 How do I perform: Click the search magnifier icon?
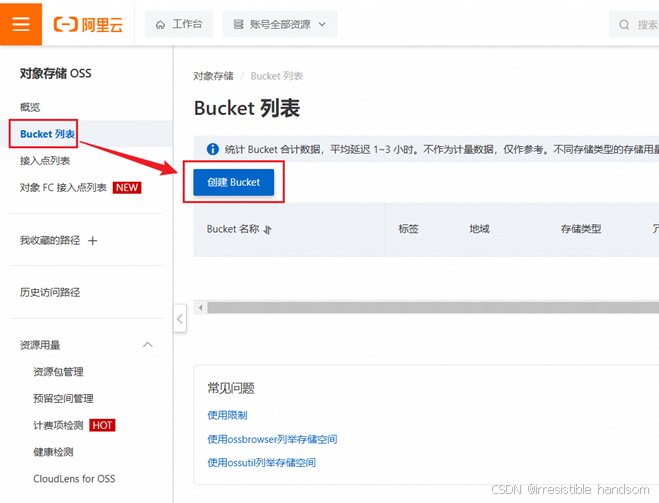(624, 25)
